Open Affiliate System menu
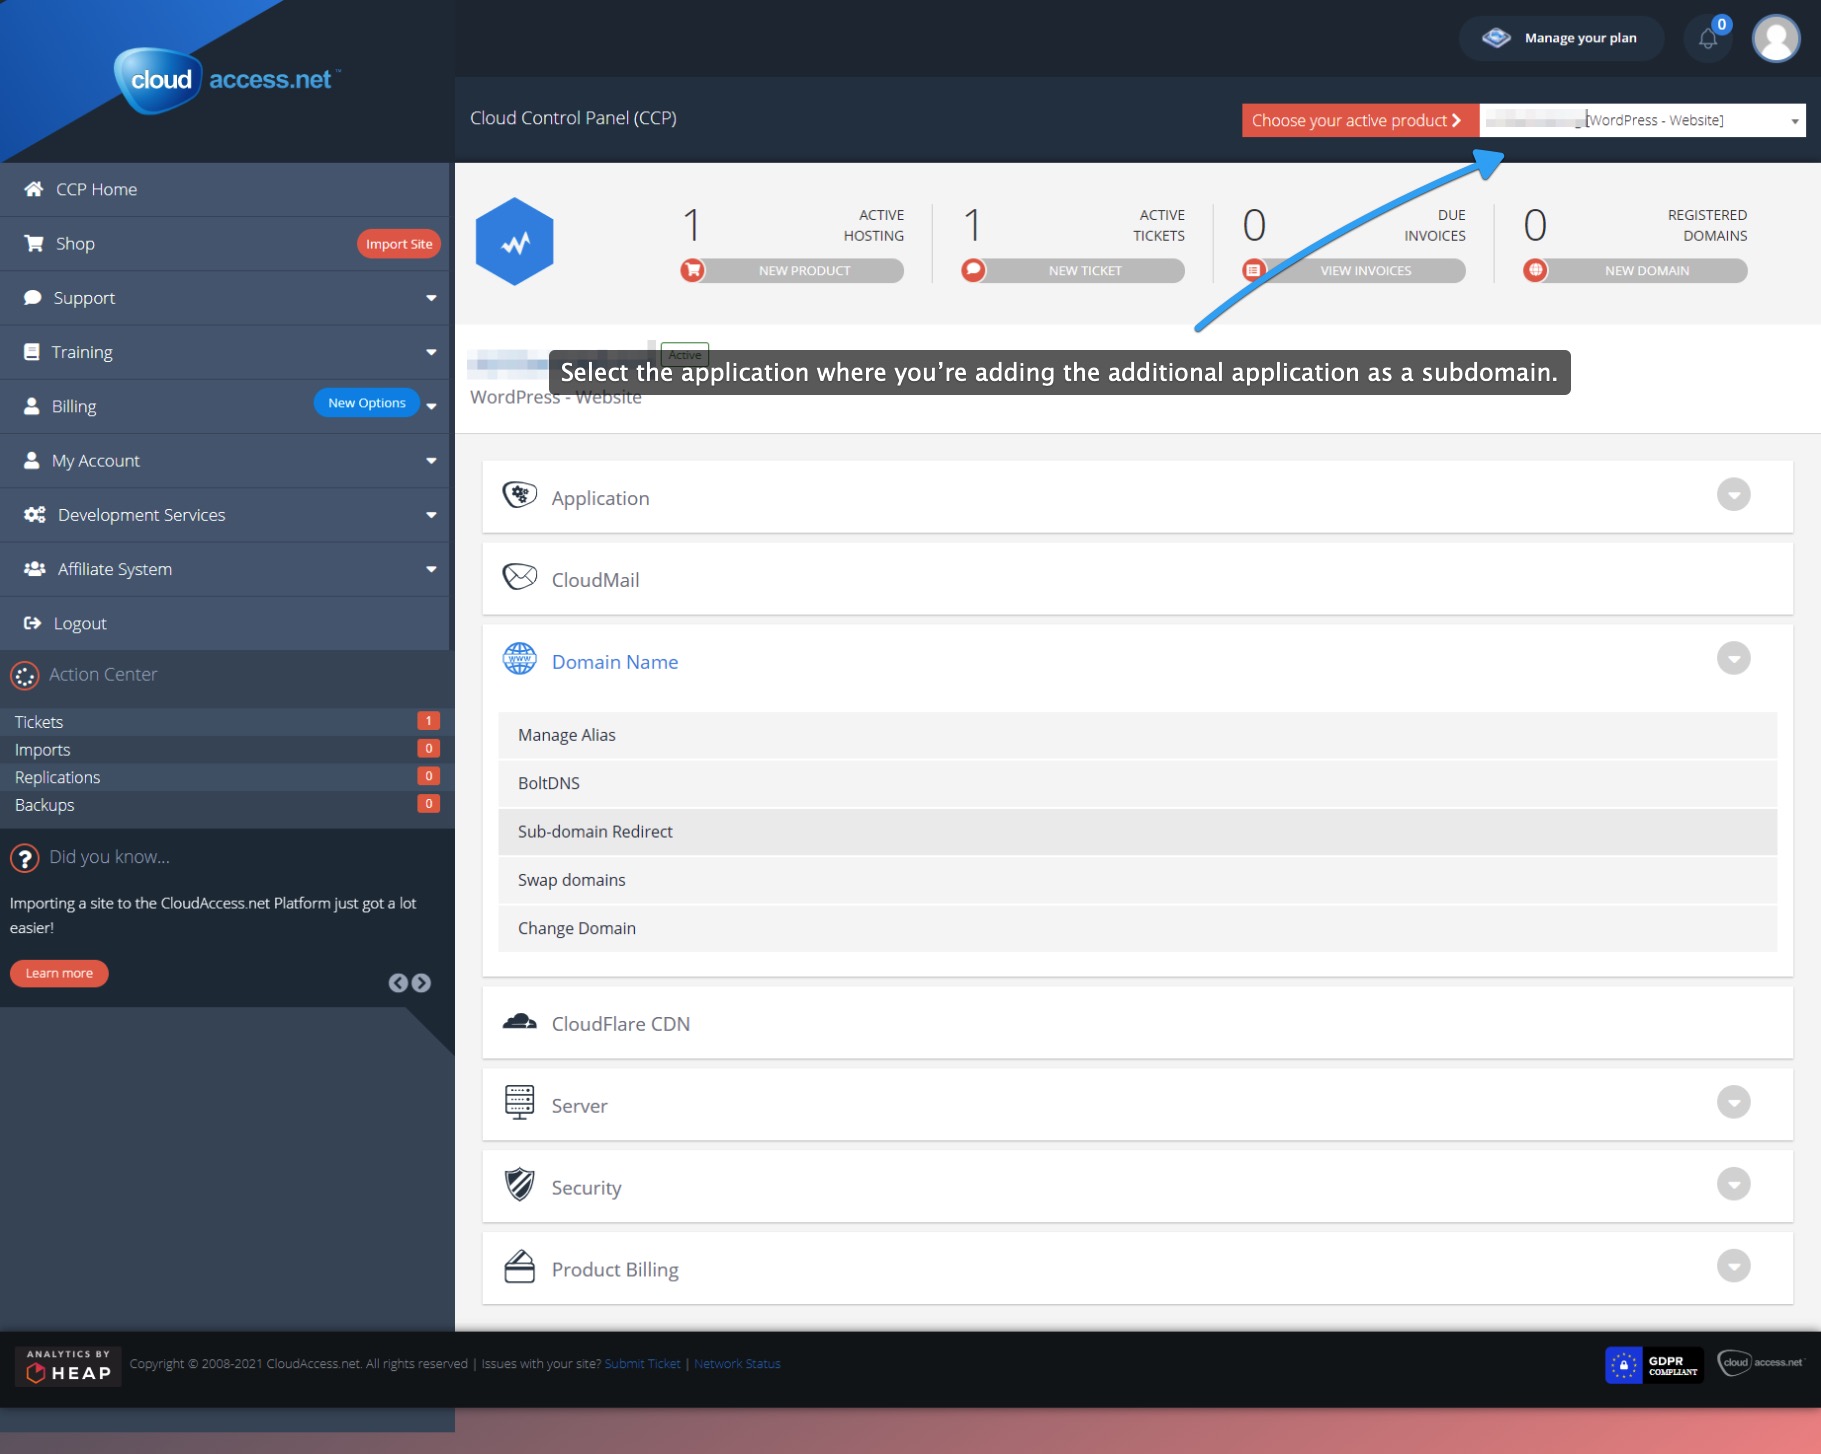This screenshot has height=1454, width=1821. (x=225, y=569)
